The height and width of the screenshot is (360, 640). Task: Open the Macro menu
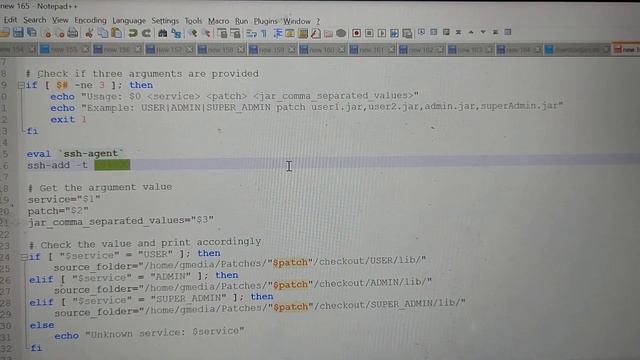[218, 21]
